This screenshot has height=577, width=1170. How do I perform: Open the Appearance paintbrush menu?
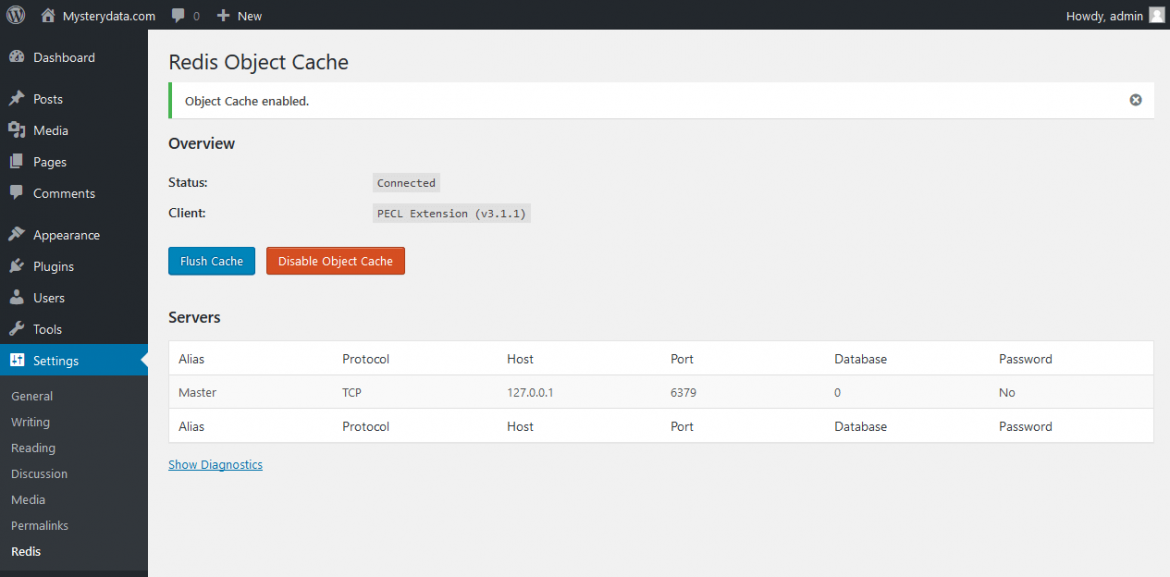(66, 235)
